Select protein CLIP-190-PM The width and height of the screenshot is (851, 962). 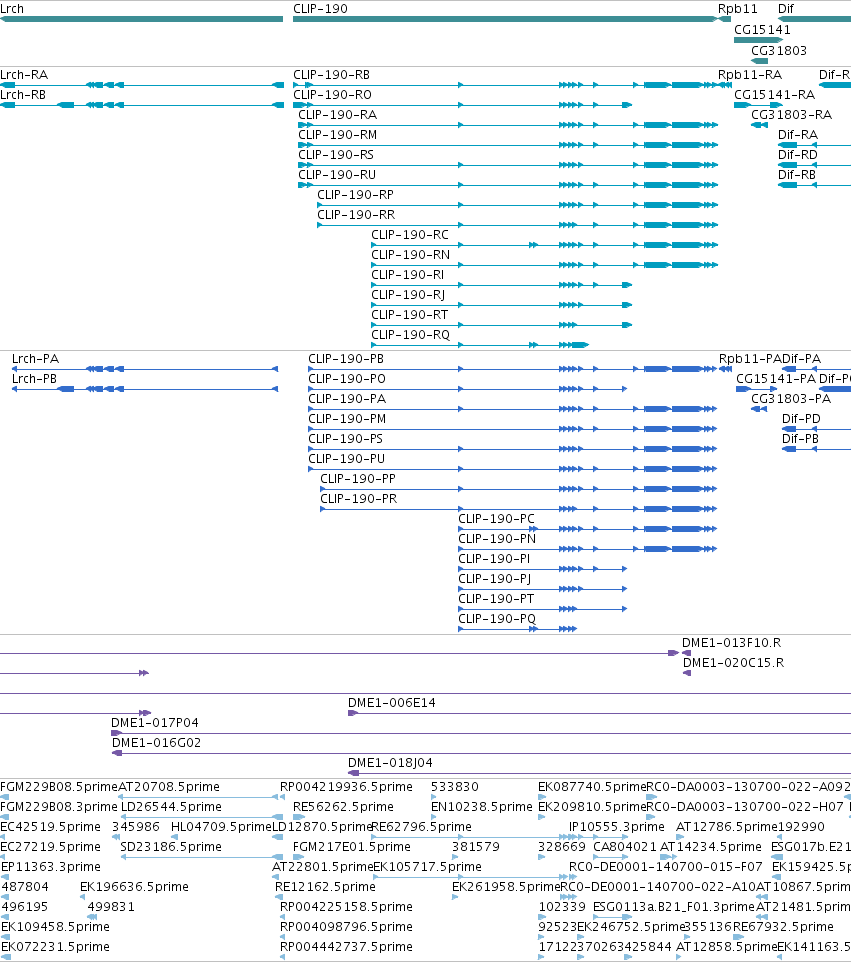tap(347, 419)
